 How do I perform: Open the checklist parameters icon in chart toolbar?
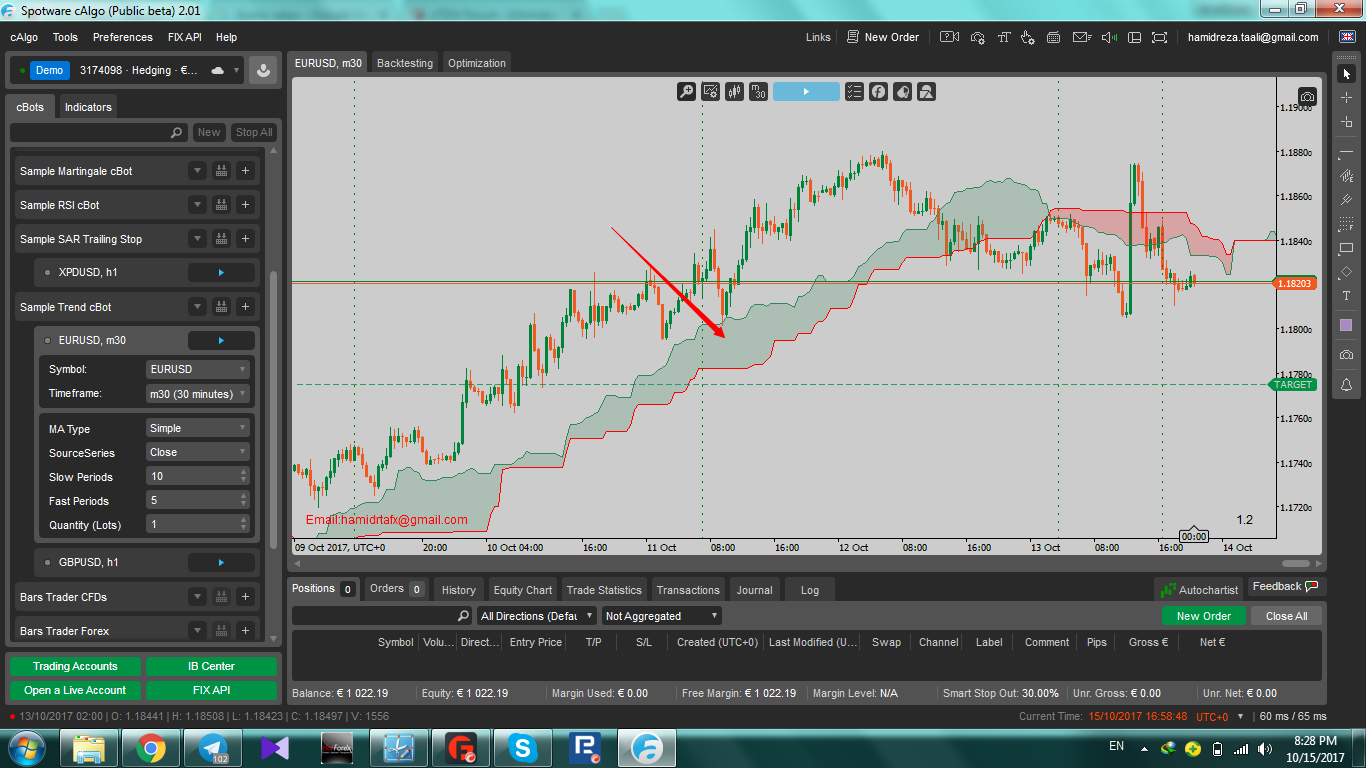[x=854, y=91]
